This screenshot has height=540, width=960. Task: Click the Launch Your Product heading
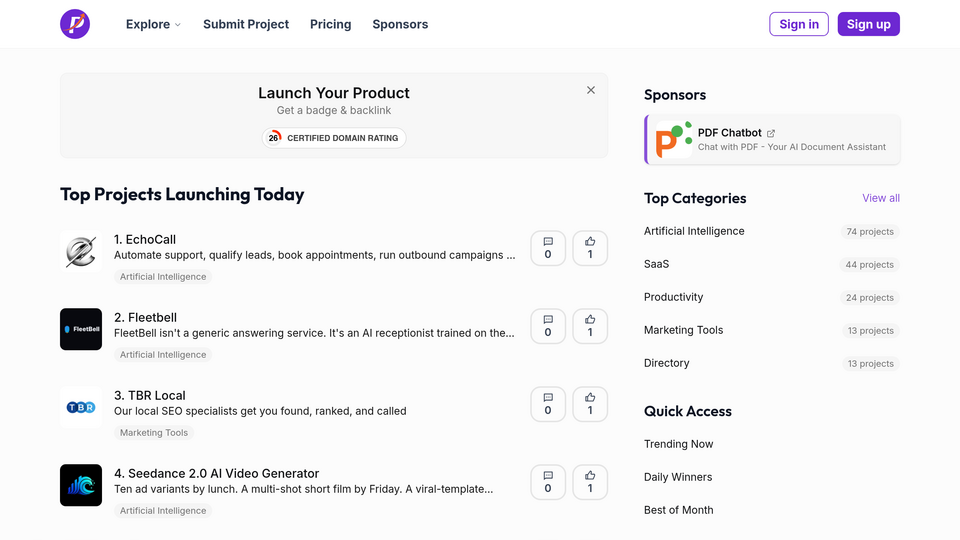pyautogui.click(x=334, y=93)
